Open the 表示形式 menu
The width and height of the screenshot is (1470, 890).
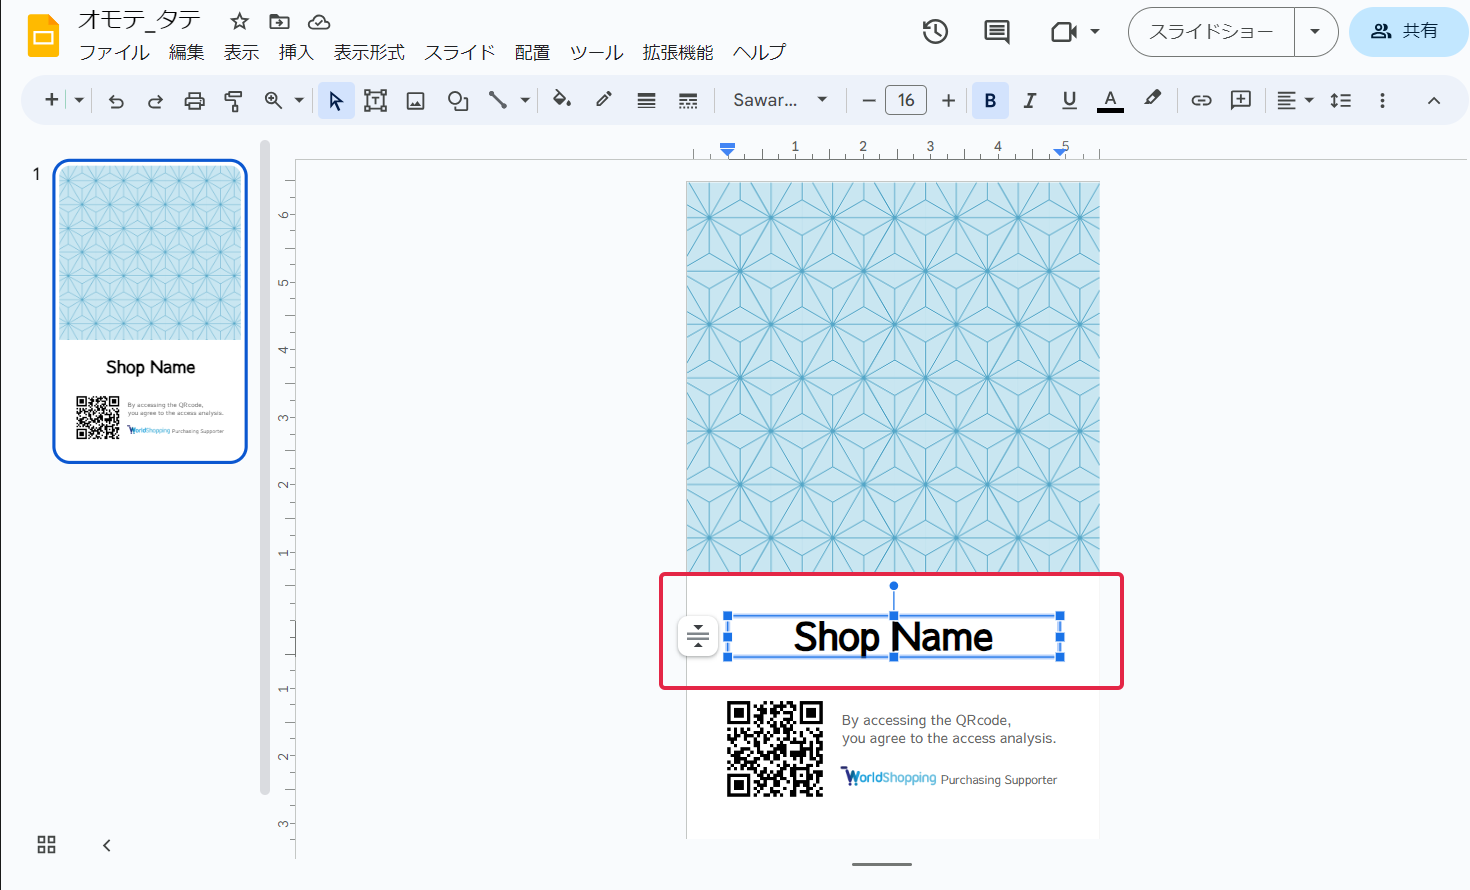369,53
